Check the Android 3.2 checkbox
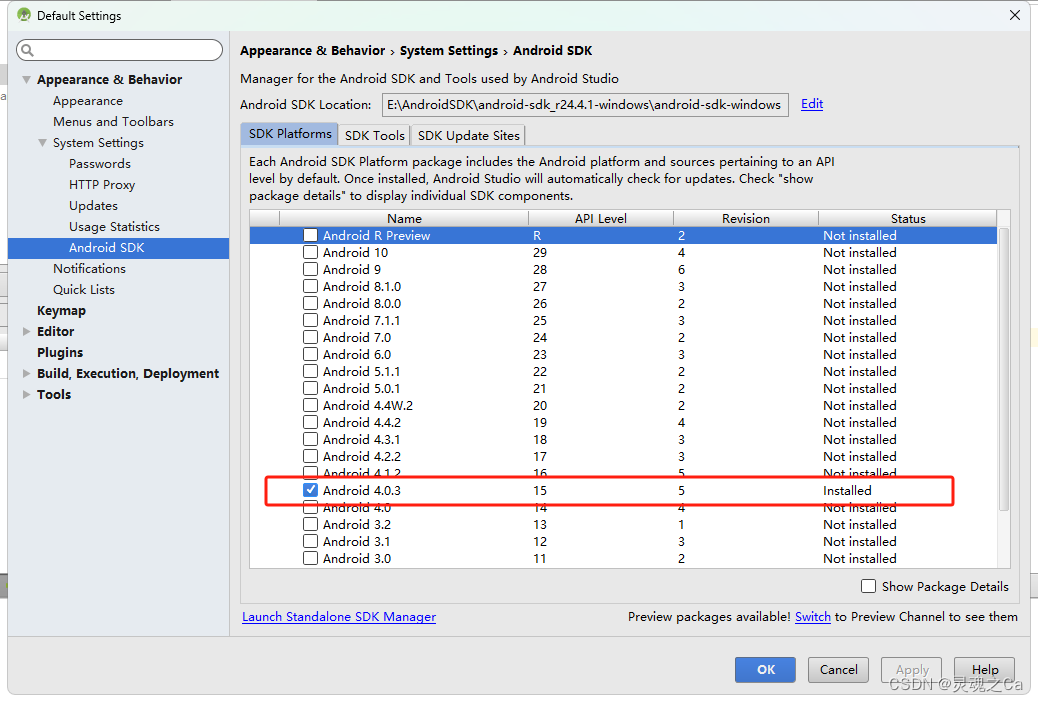The width and height of the screenshot is (1038, 702). tap(310, 525)
